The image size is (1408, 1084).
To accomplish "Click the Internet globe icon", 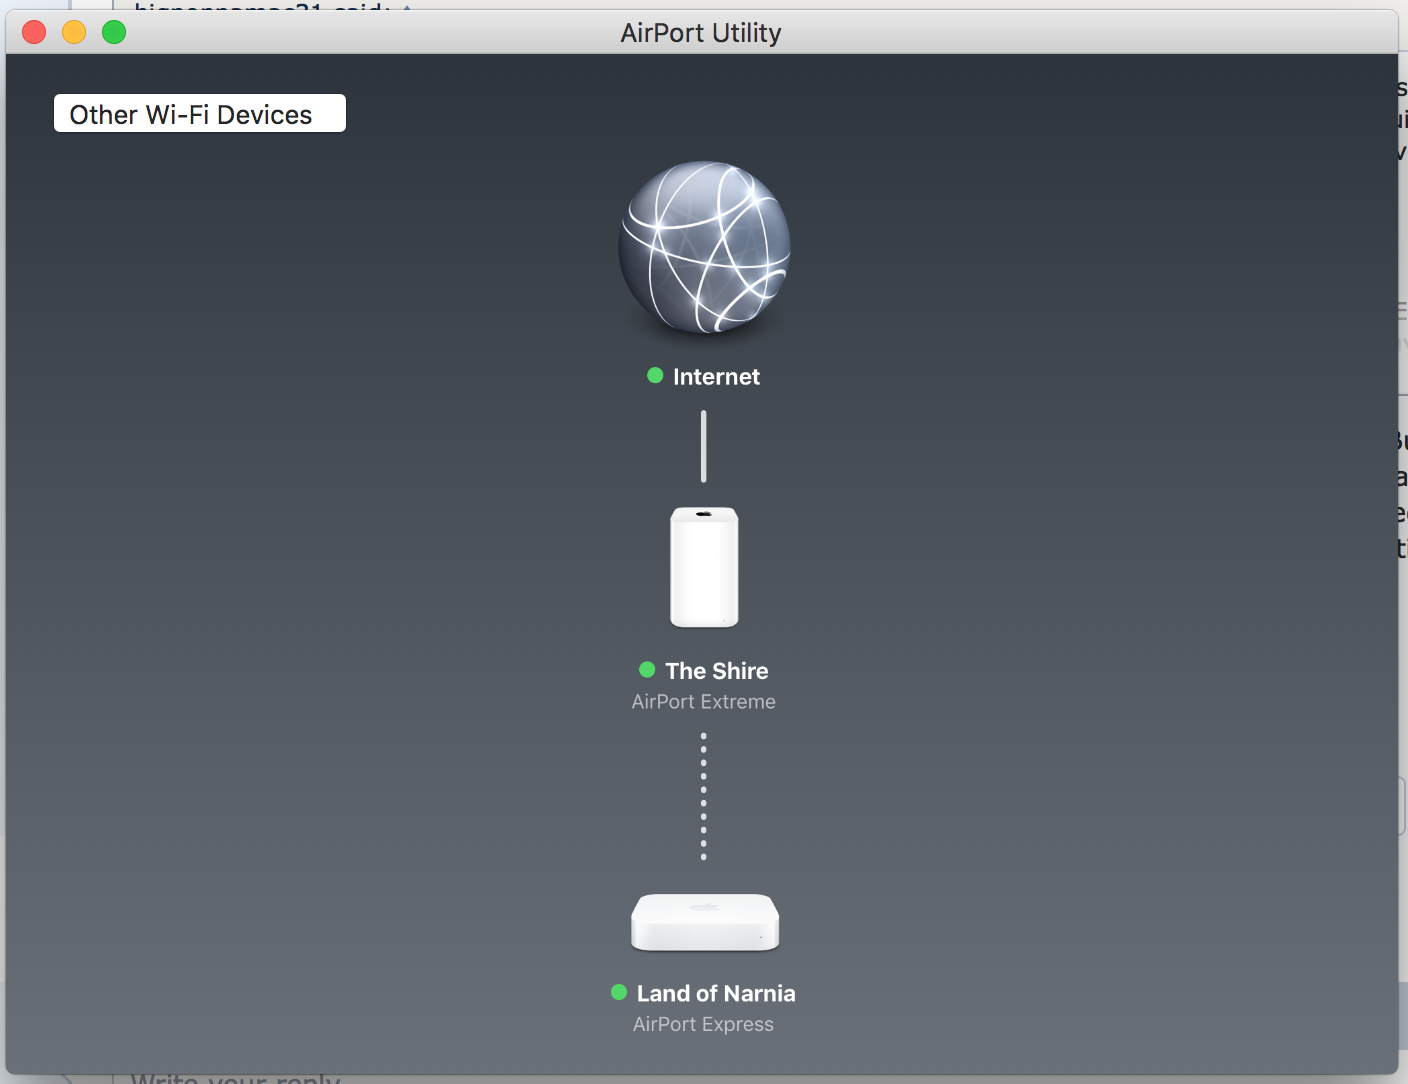I will tap(704, 247).
